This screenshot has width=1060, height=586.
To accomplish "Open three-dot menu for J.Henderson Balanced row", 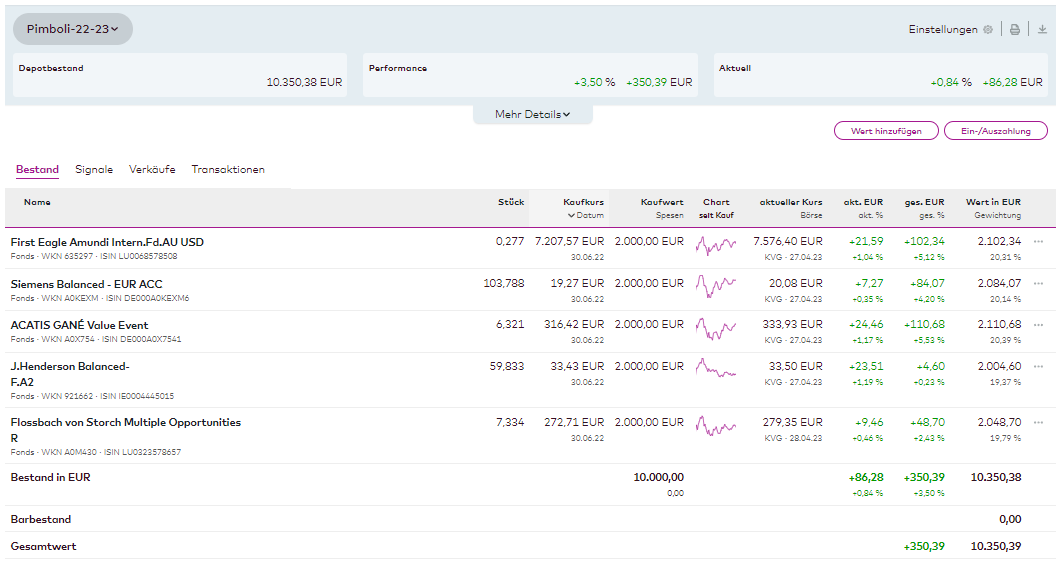I will click(x=1038, y=367).
